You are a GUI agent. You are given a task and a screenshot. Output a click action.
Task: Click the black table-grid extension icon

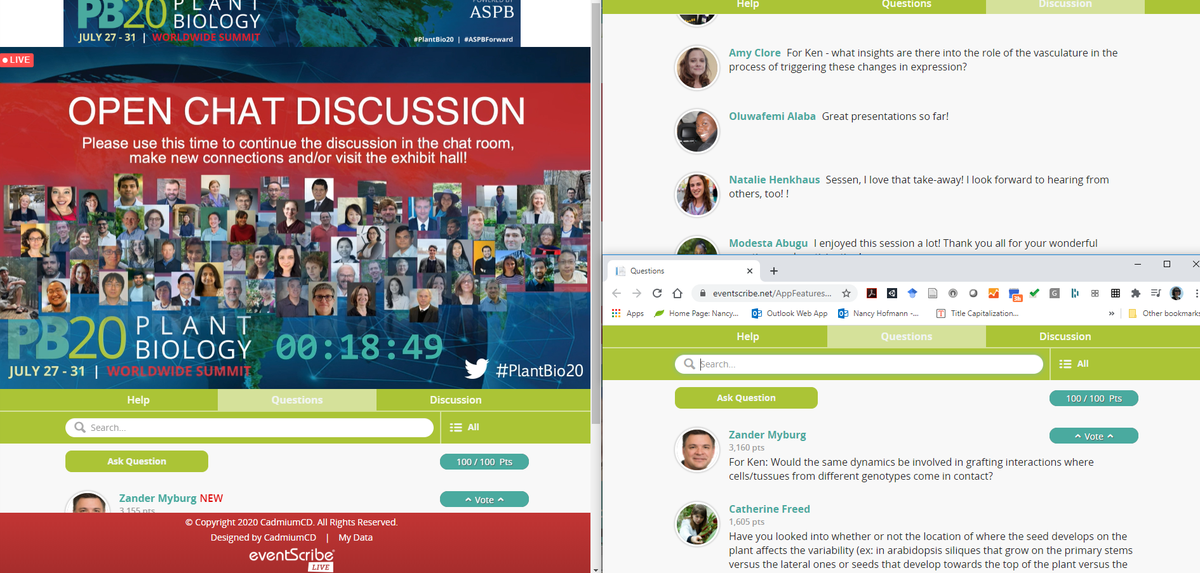click(x=1115, y=293)
